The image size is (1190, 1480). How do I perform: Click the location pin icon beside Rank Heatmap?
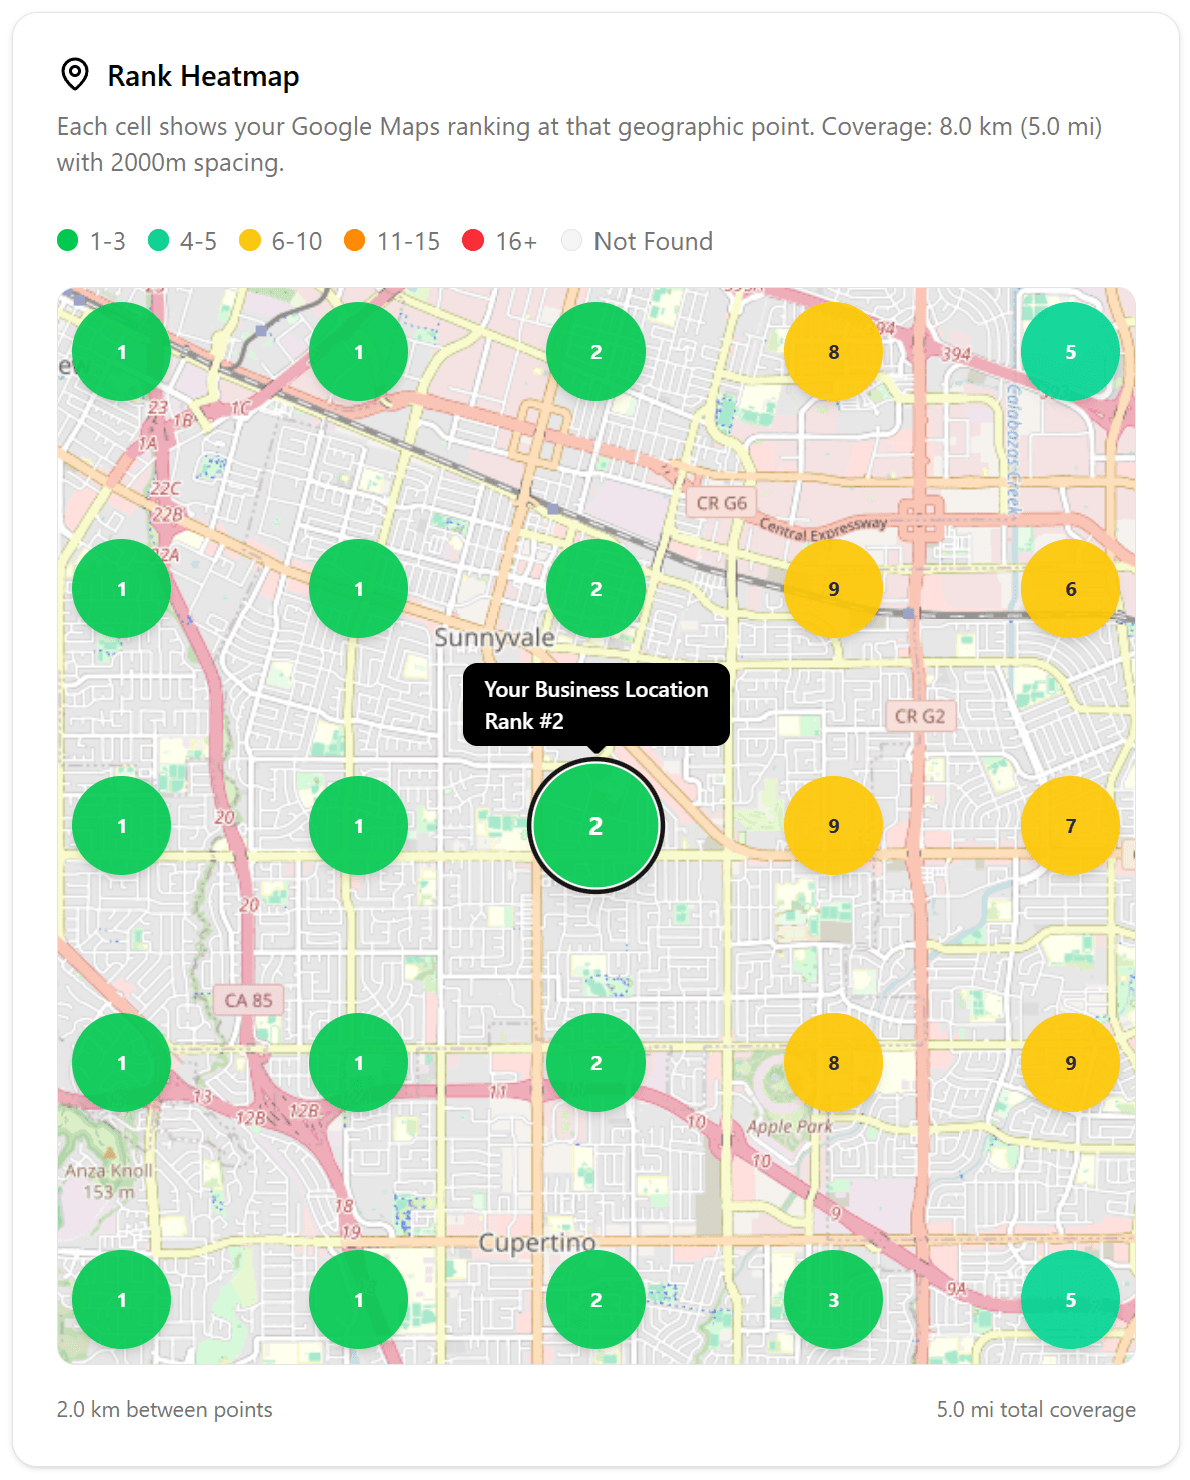76,74
